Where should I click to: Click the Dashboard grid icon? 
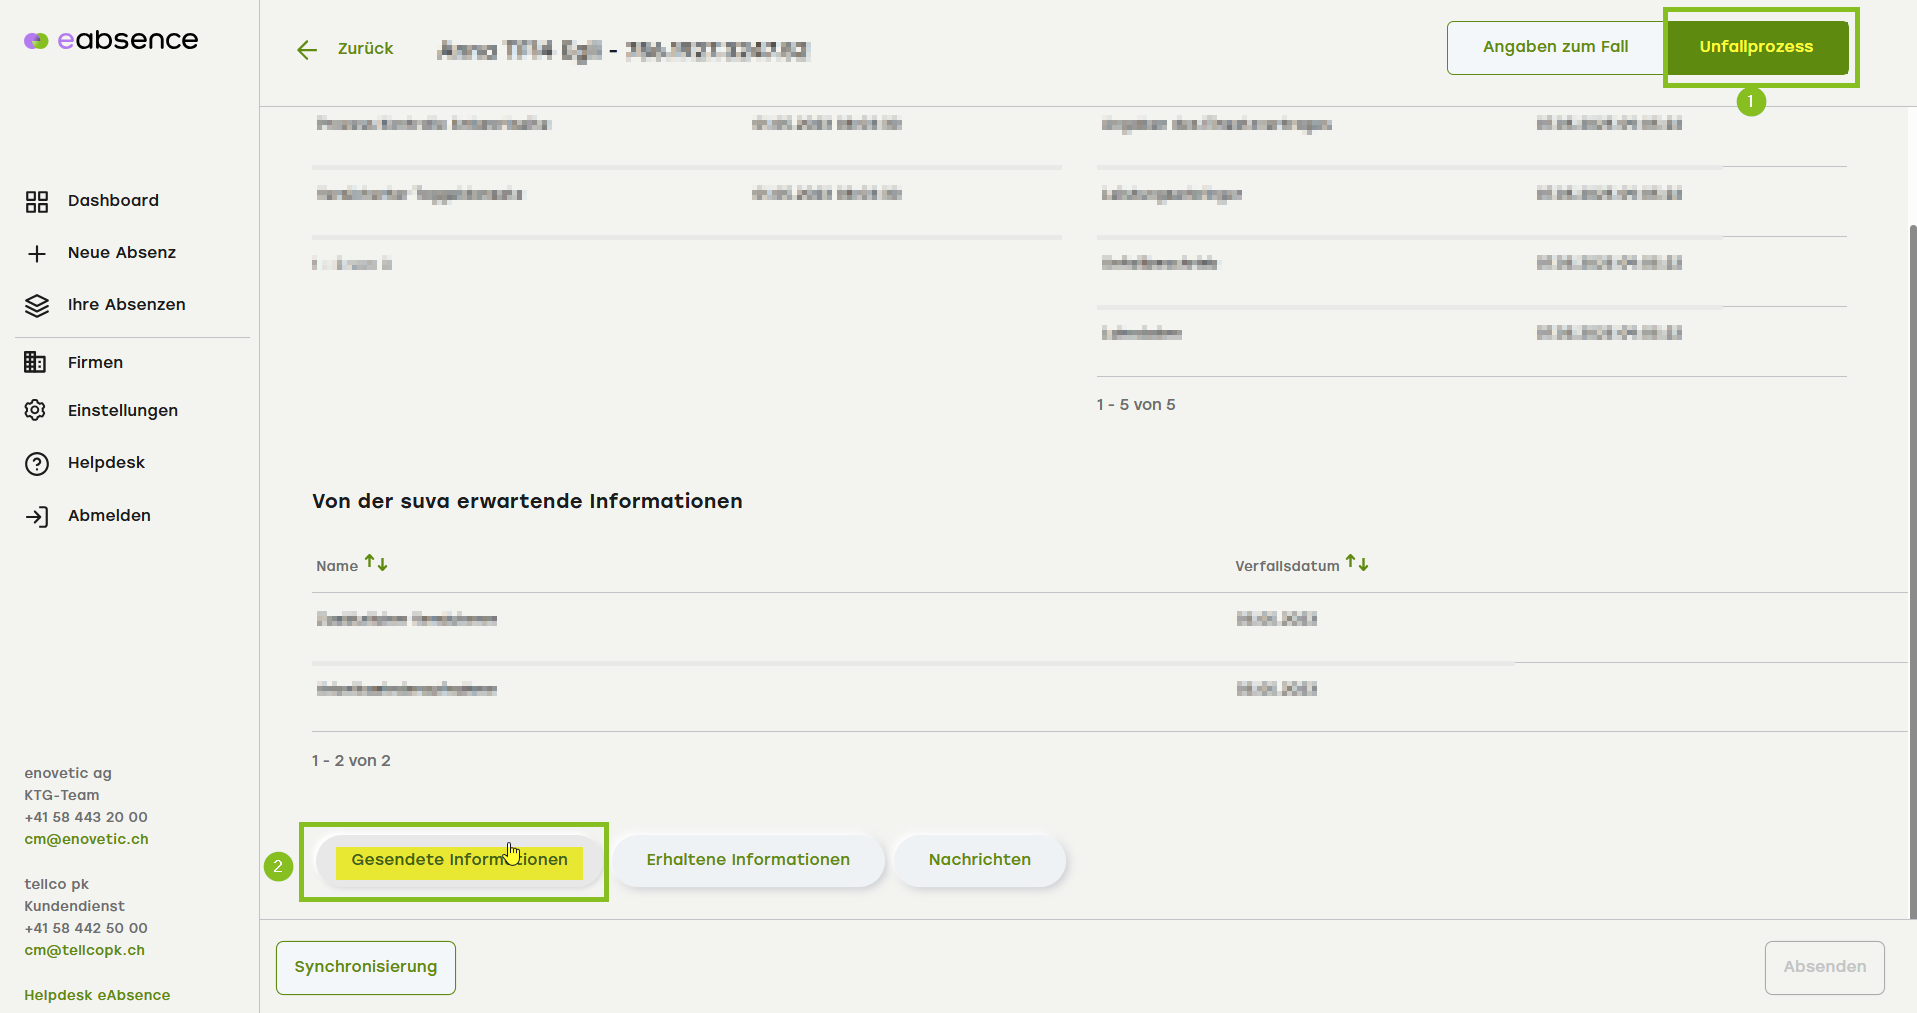[37, 202]
